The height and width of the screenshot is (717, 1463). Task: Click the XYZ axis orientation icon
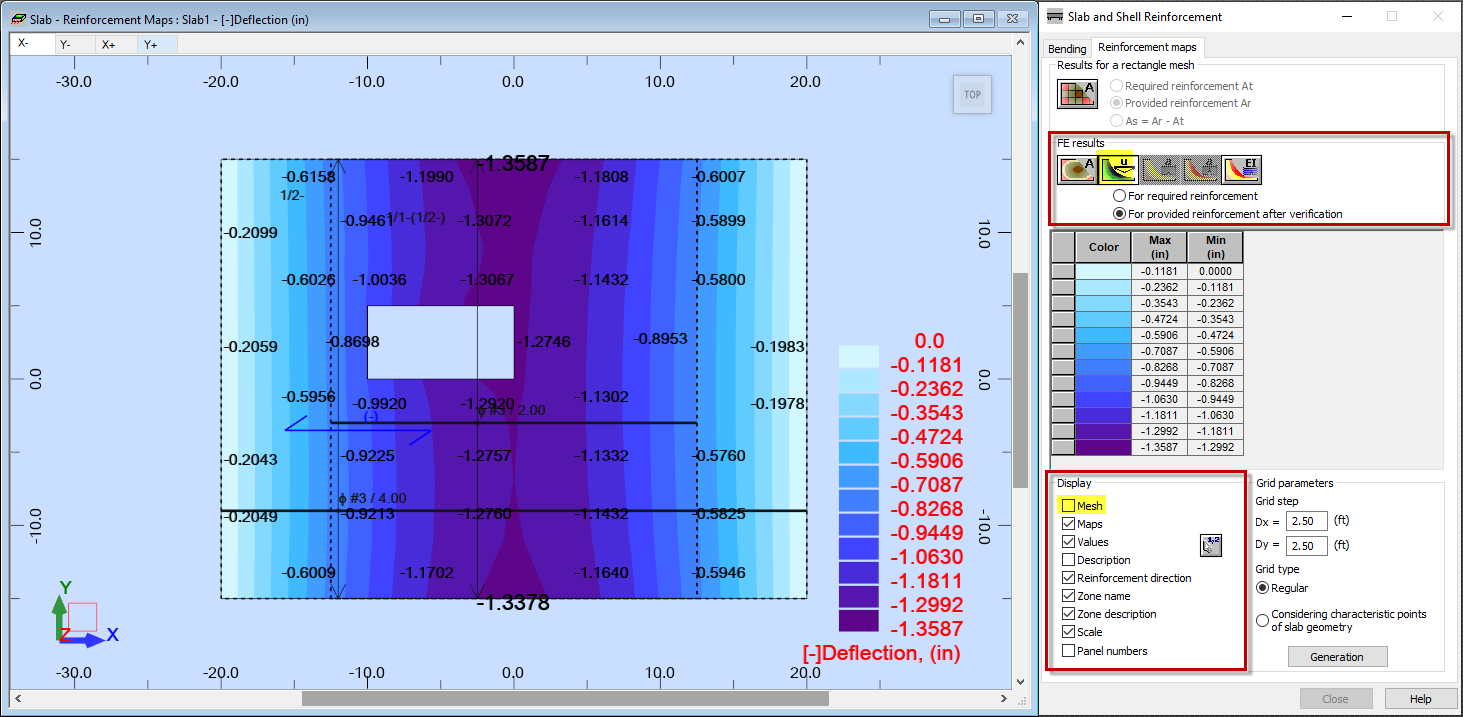pos(82,615)
